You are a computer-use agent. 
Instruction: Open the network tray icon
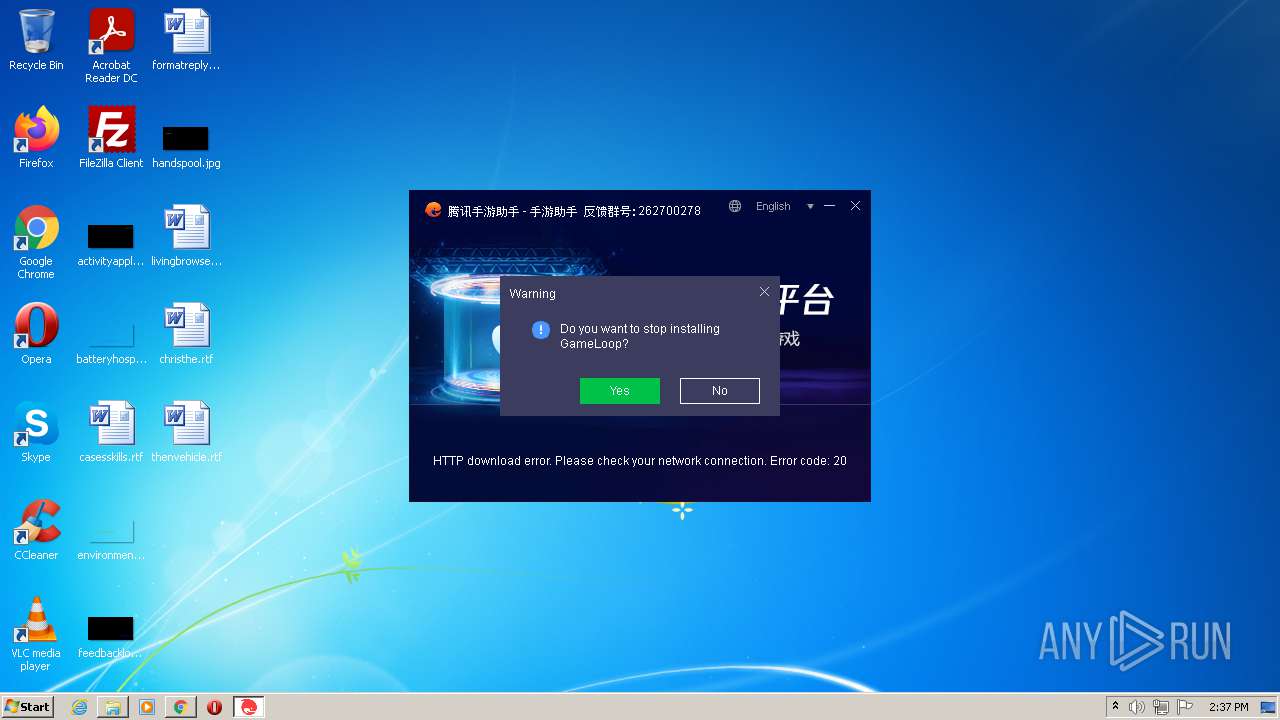(1161, 707)
